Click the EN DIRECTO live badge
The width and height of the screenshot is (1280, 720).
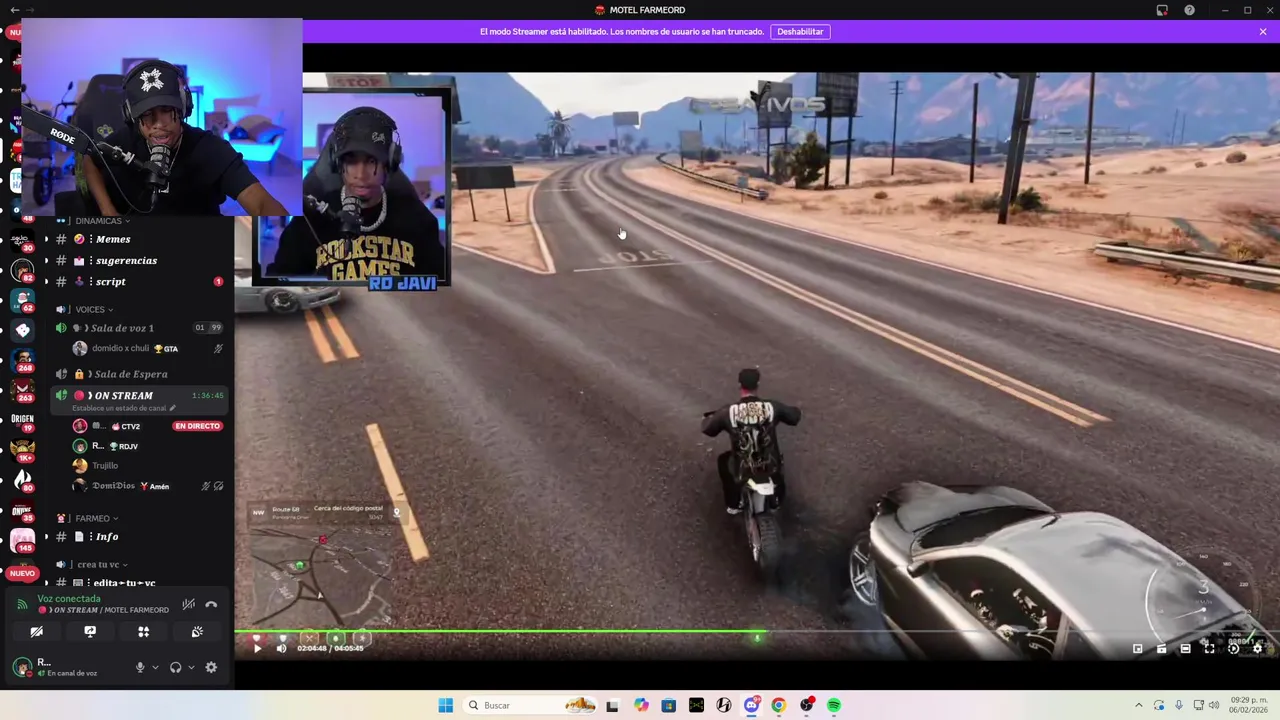pyautogui.click(x=197, y=427)
